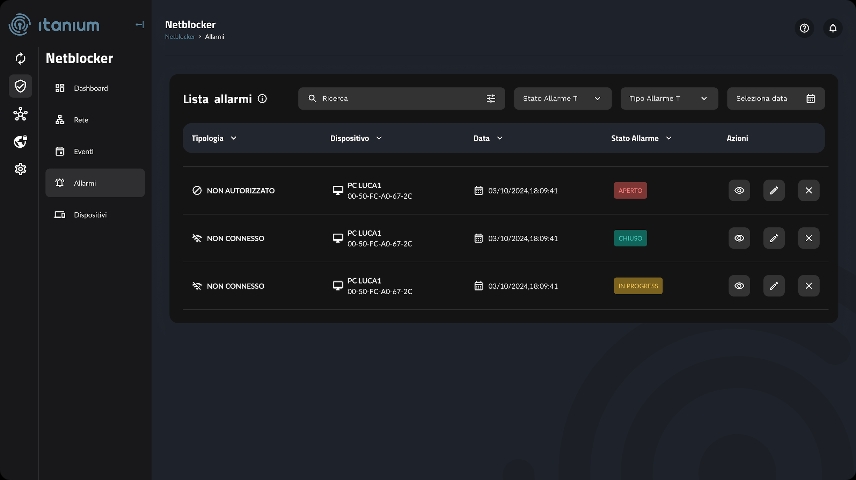856x480 pixels.
Task: Open settings gear in left rail
Action: point(20,169)
